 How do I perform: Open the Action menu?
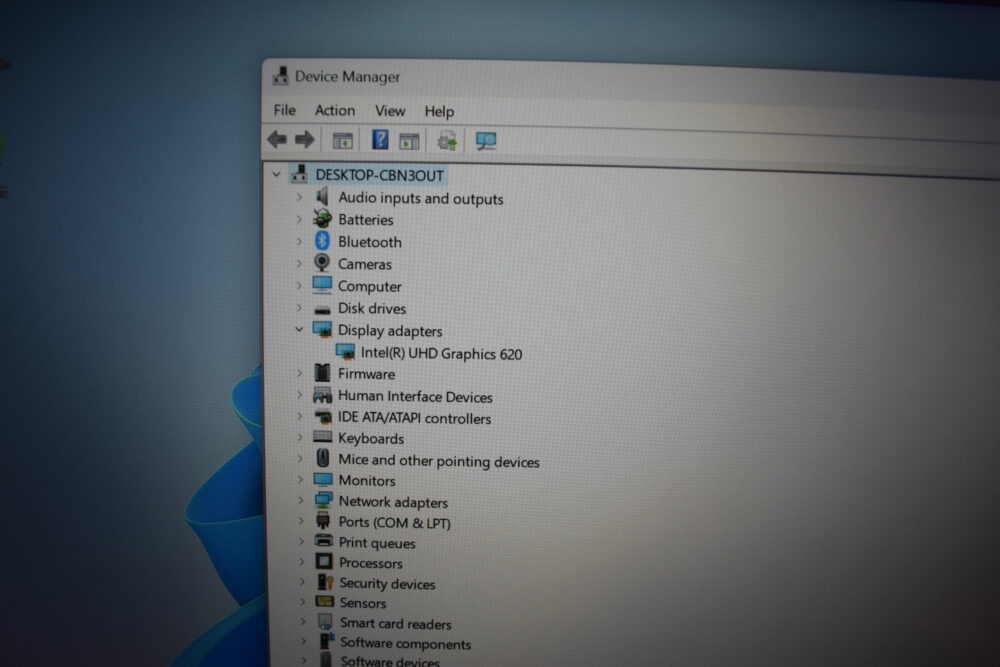[335, 110]
